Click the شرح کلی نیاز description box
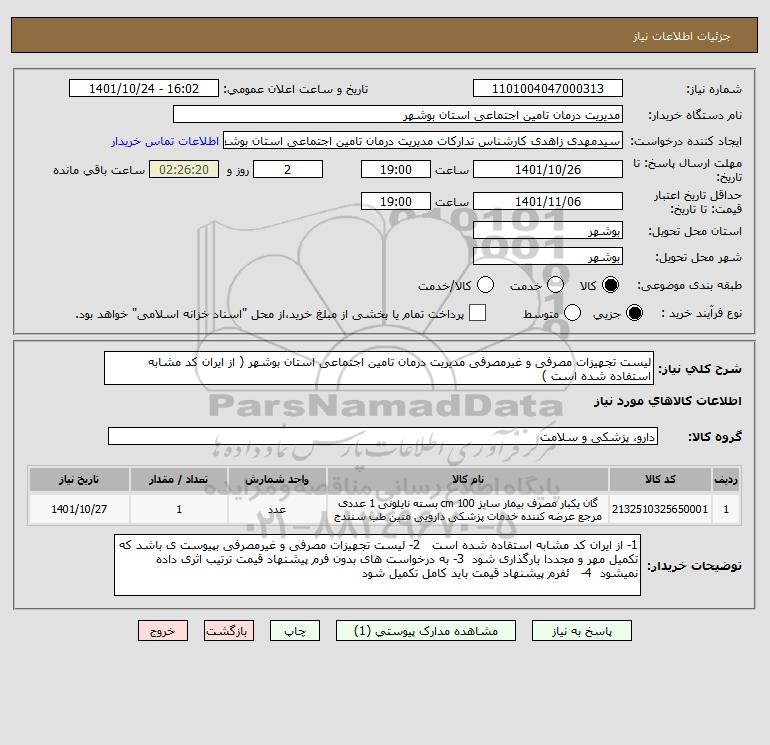The image size is (770, 745). (379, 368)
